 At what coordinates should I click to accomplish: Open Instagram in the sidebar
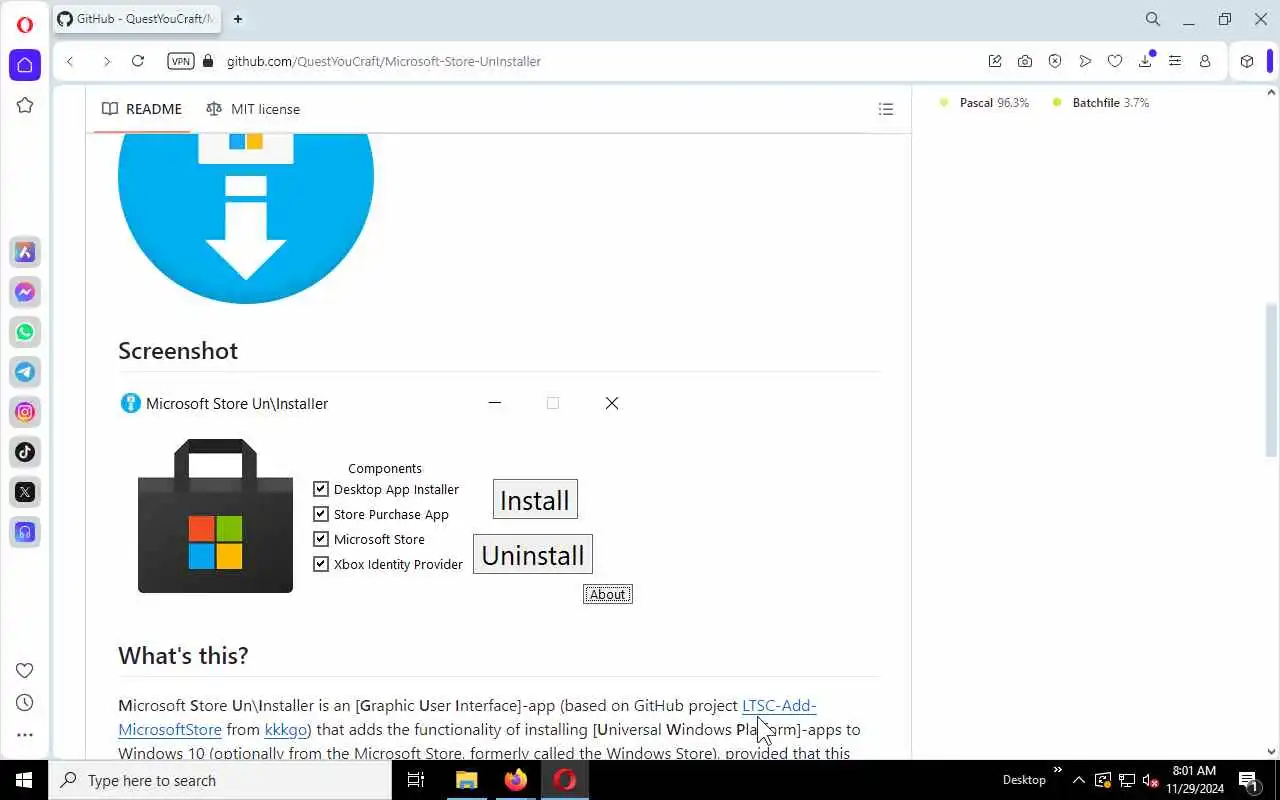point(25,412)
